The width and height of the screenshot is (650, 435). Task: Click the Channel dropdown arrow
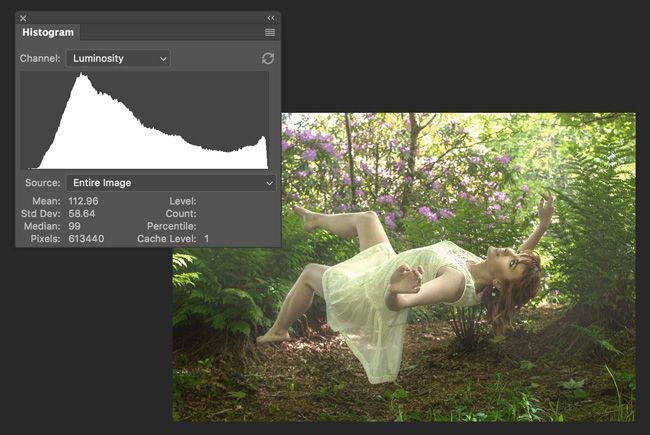point(163,59)
